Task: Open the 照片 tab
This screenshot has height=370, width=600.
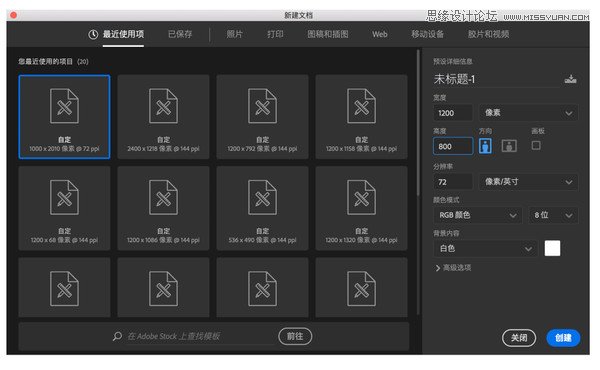Action: pos(234,34)
